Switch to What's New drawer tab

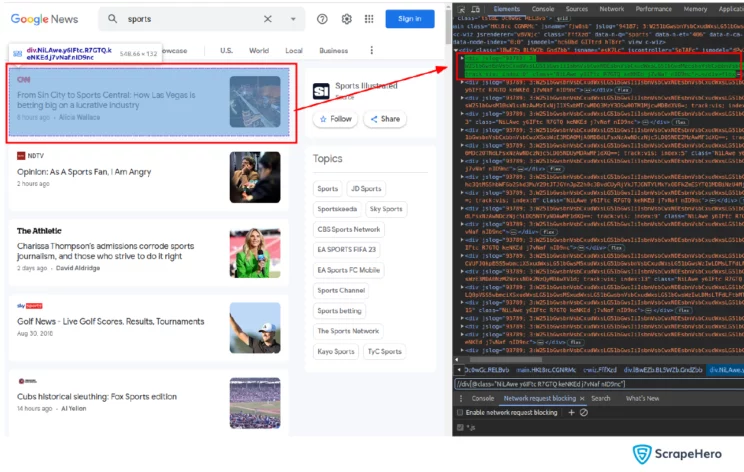[x=642, y=398]
